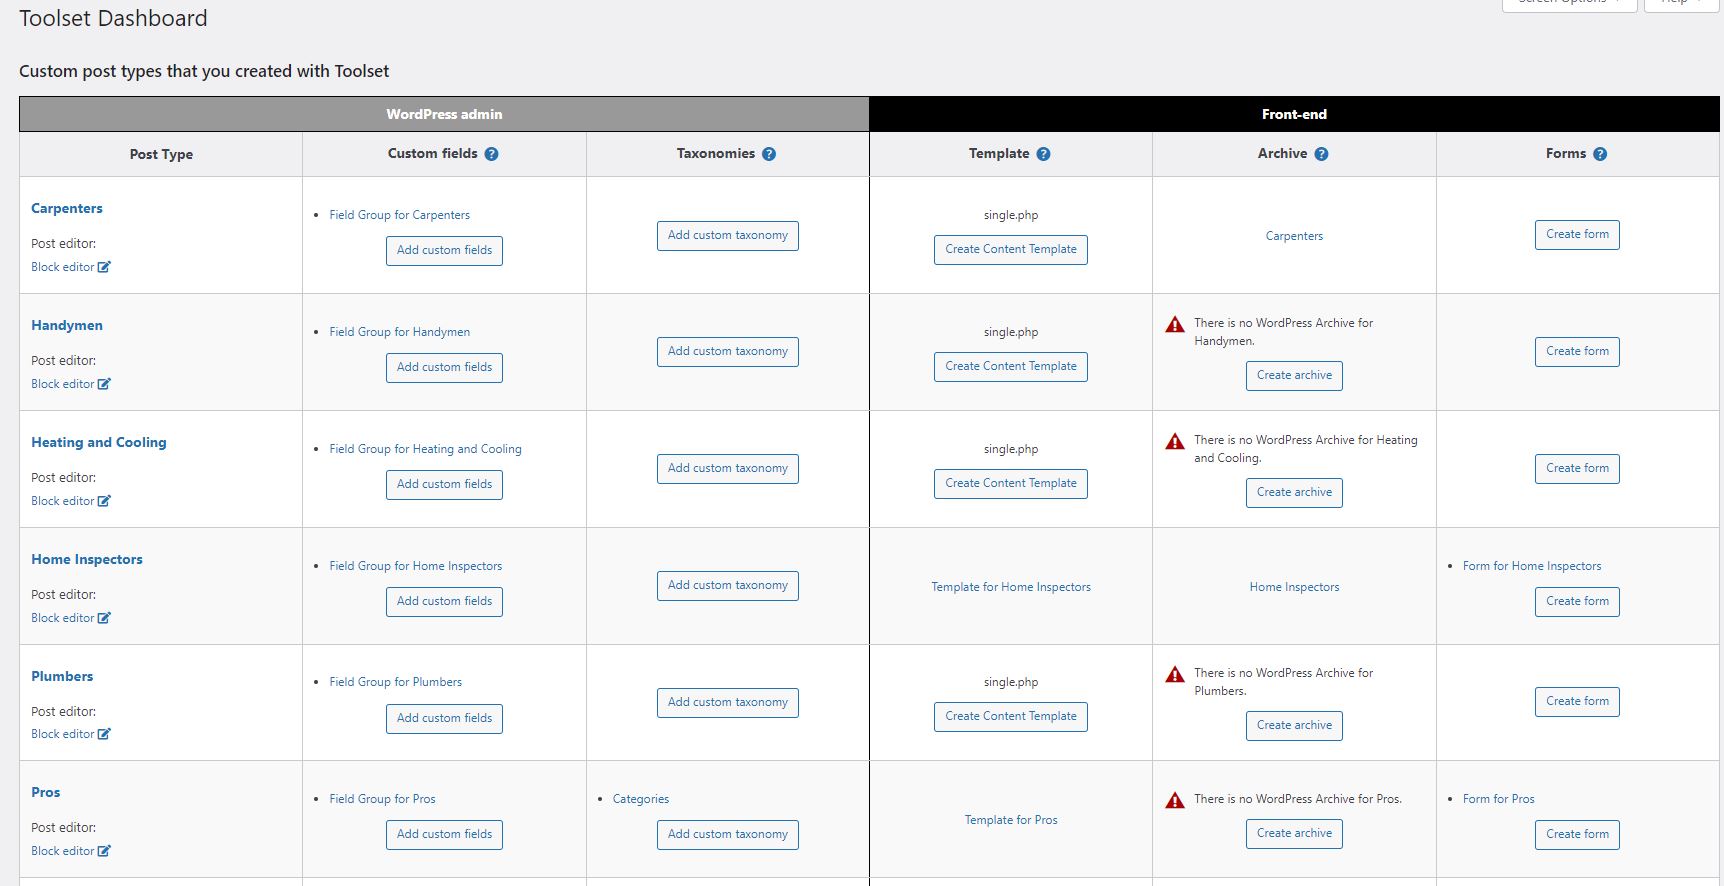The height and width of the screenshot is (886, 1724).
Task: Click single.php text in the Plumbers row
Action: [x=1011, y=682]
